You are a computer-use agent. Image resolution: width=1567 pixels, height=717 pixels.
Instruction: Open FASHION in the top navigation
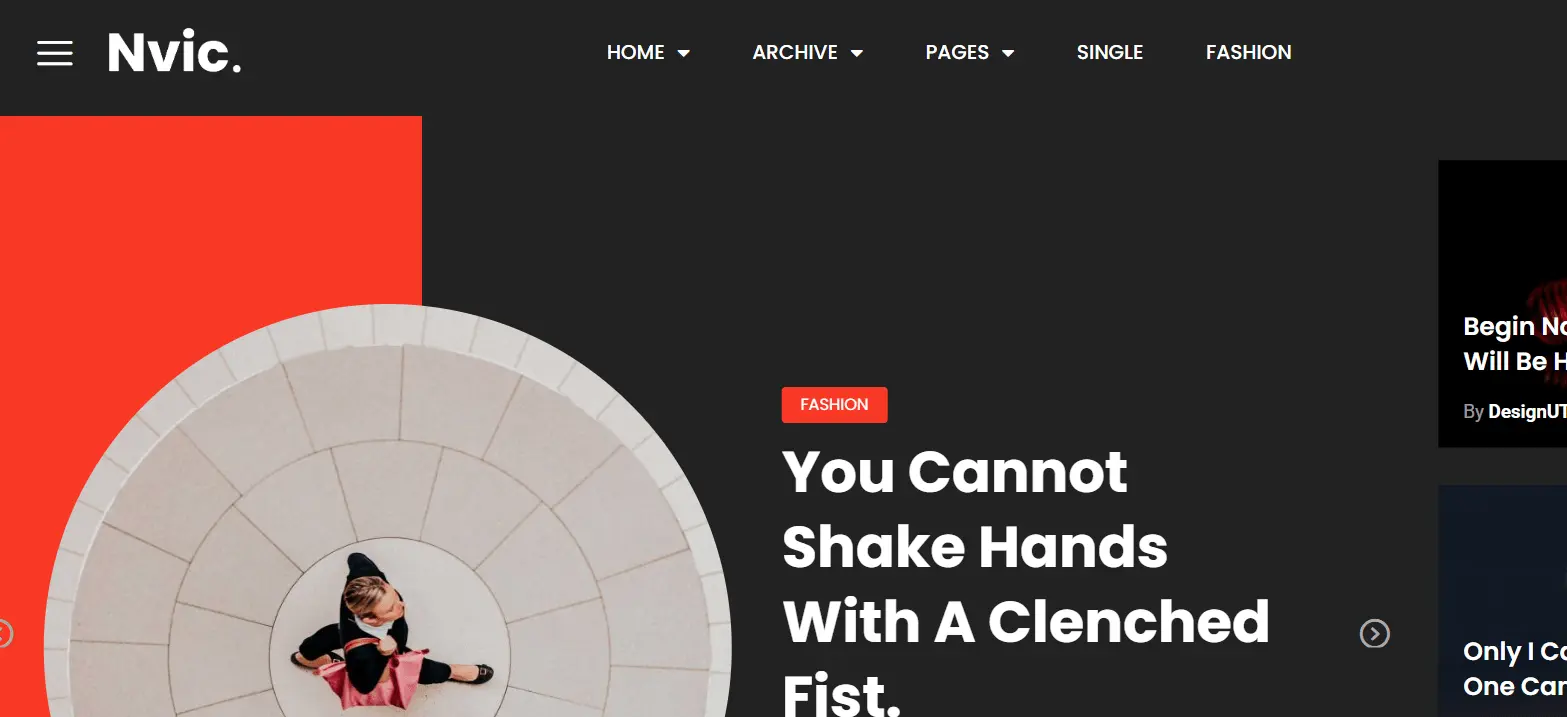(x=1248, y=52)
